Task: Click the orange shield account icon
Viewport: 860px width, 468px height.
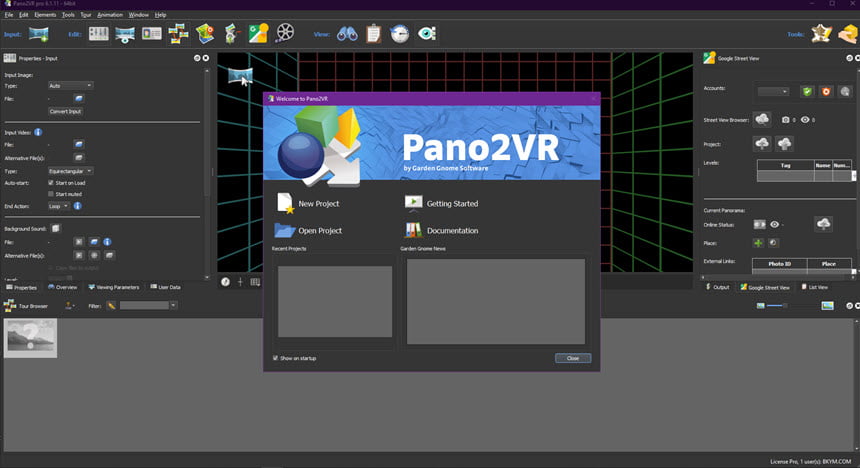Action: pyautogui.click(x=826, y=92)
